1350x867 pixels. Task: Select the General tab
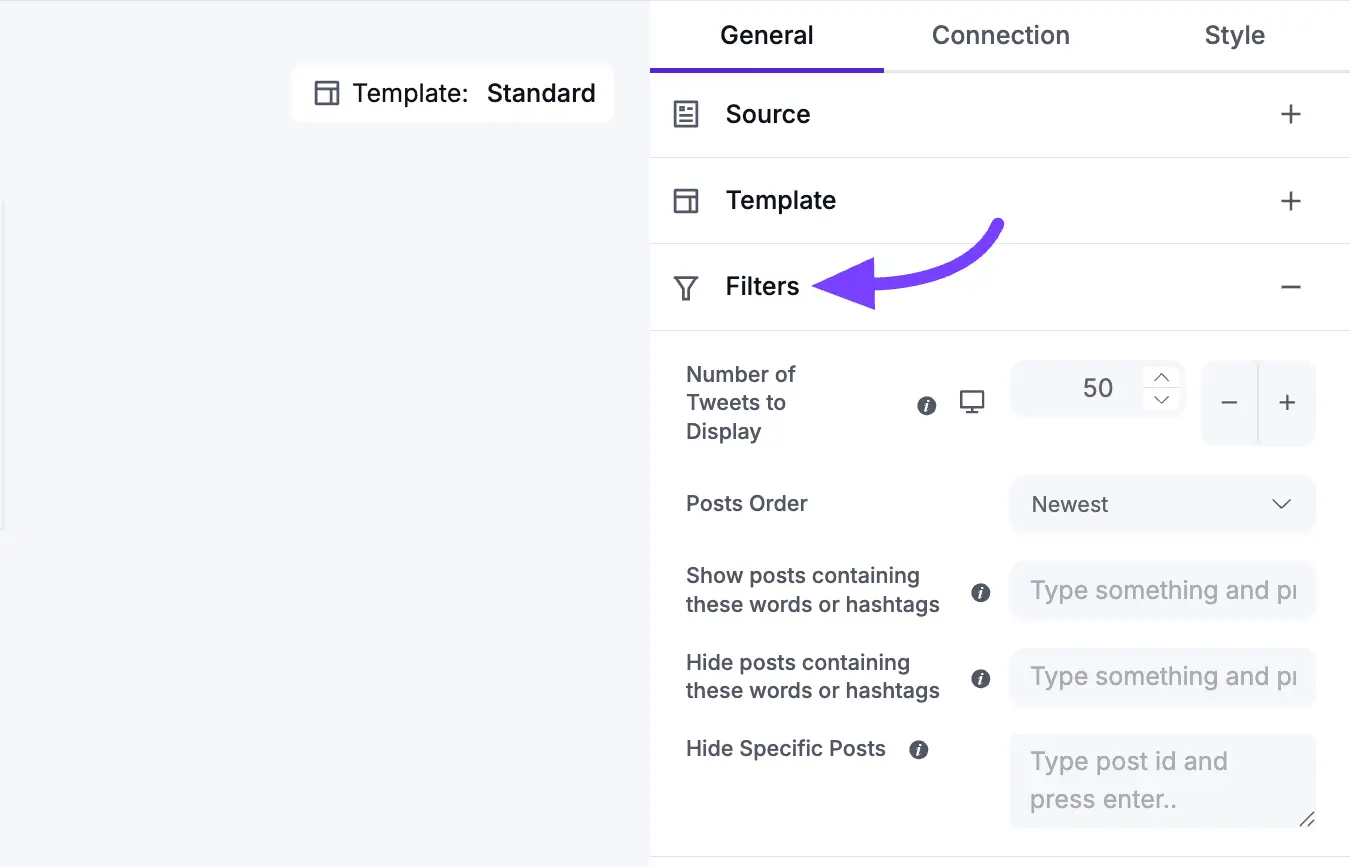766,35
